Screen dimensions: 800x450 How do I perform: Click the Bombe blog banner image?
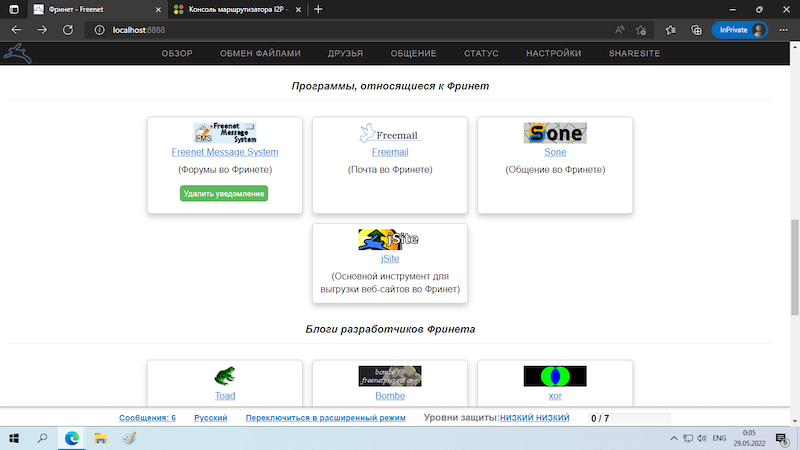point(389,376)
